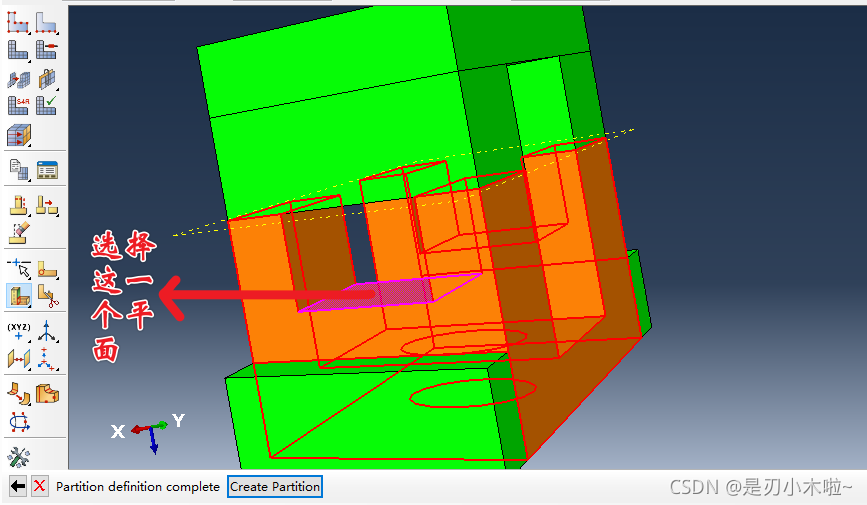The width and height of the screenshot is (867, 505).
Task: Open the wrench and screwdriver tools icon
Action: [x=18, y=456]
